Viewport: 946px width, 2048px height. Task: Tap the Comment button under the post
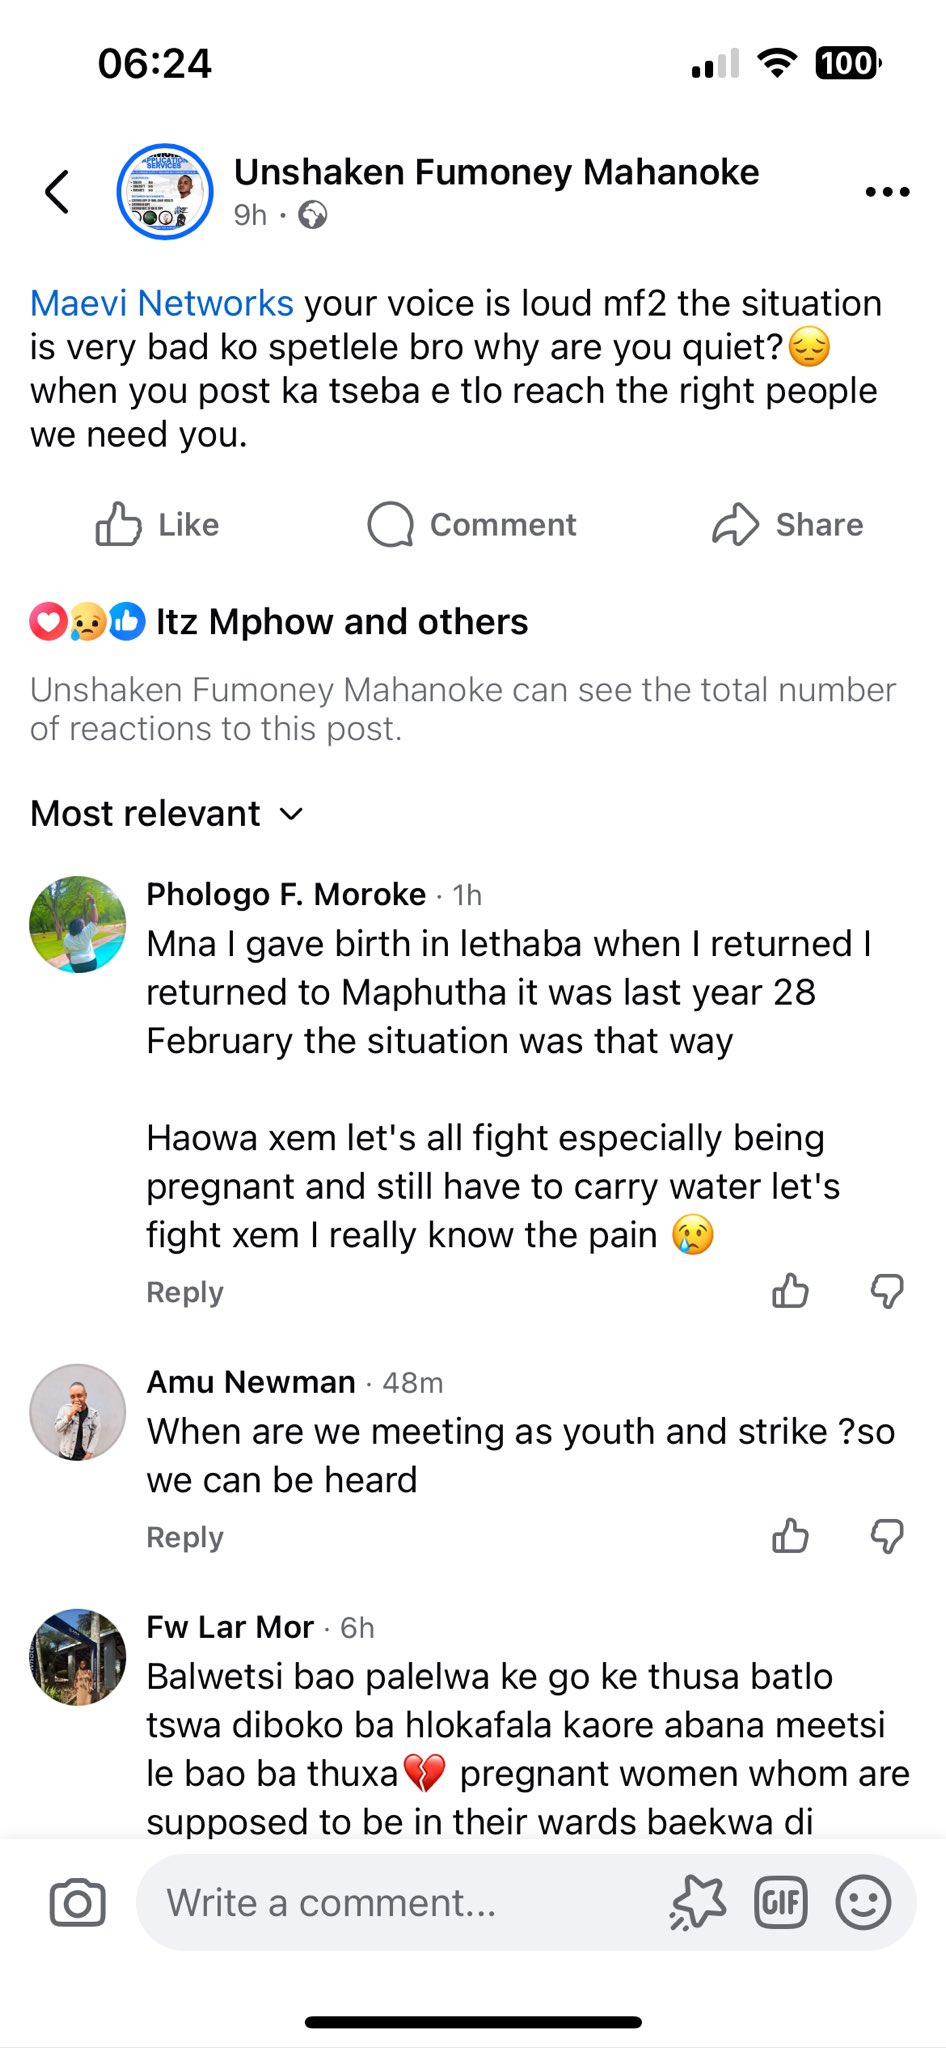[472, 524]
